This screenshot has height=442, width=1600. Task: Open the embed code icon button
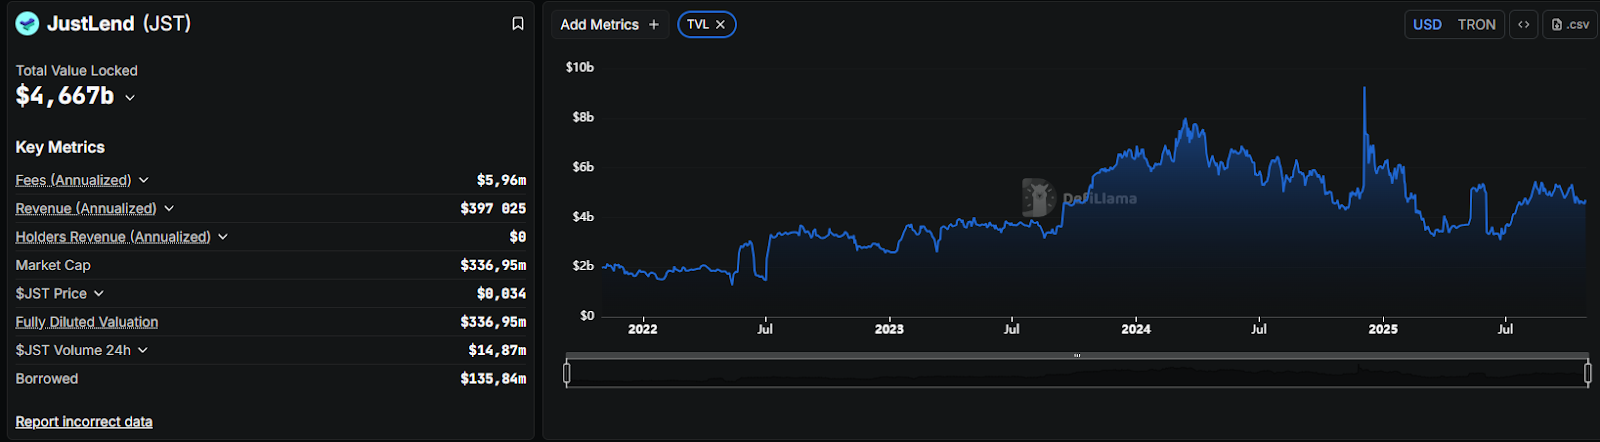tap(1523, 24)
